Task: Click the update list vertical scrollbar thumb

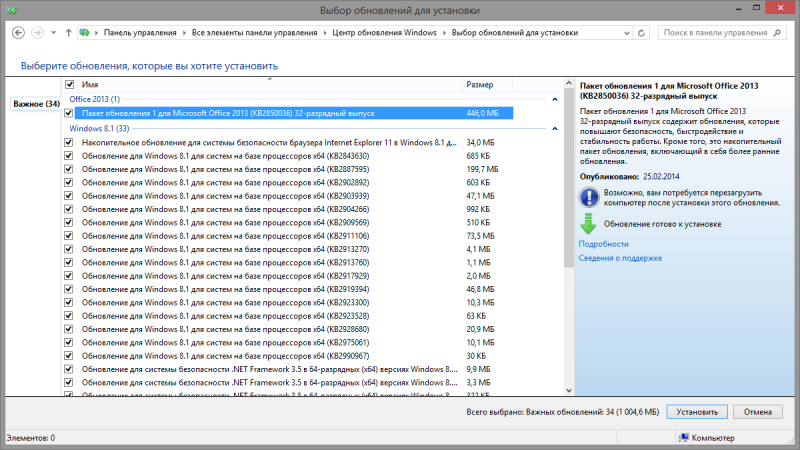Action: (x=569, y=177)
